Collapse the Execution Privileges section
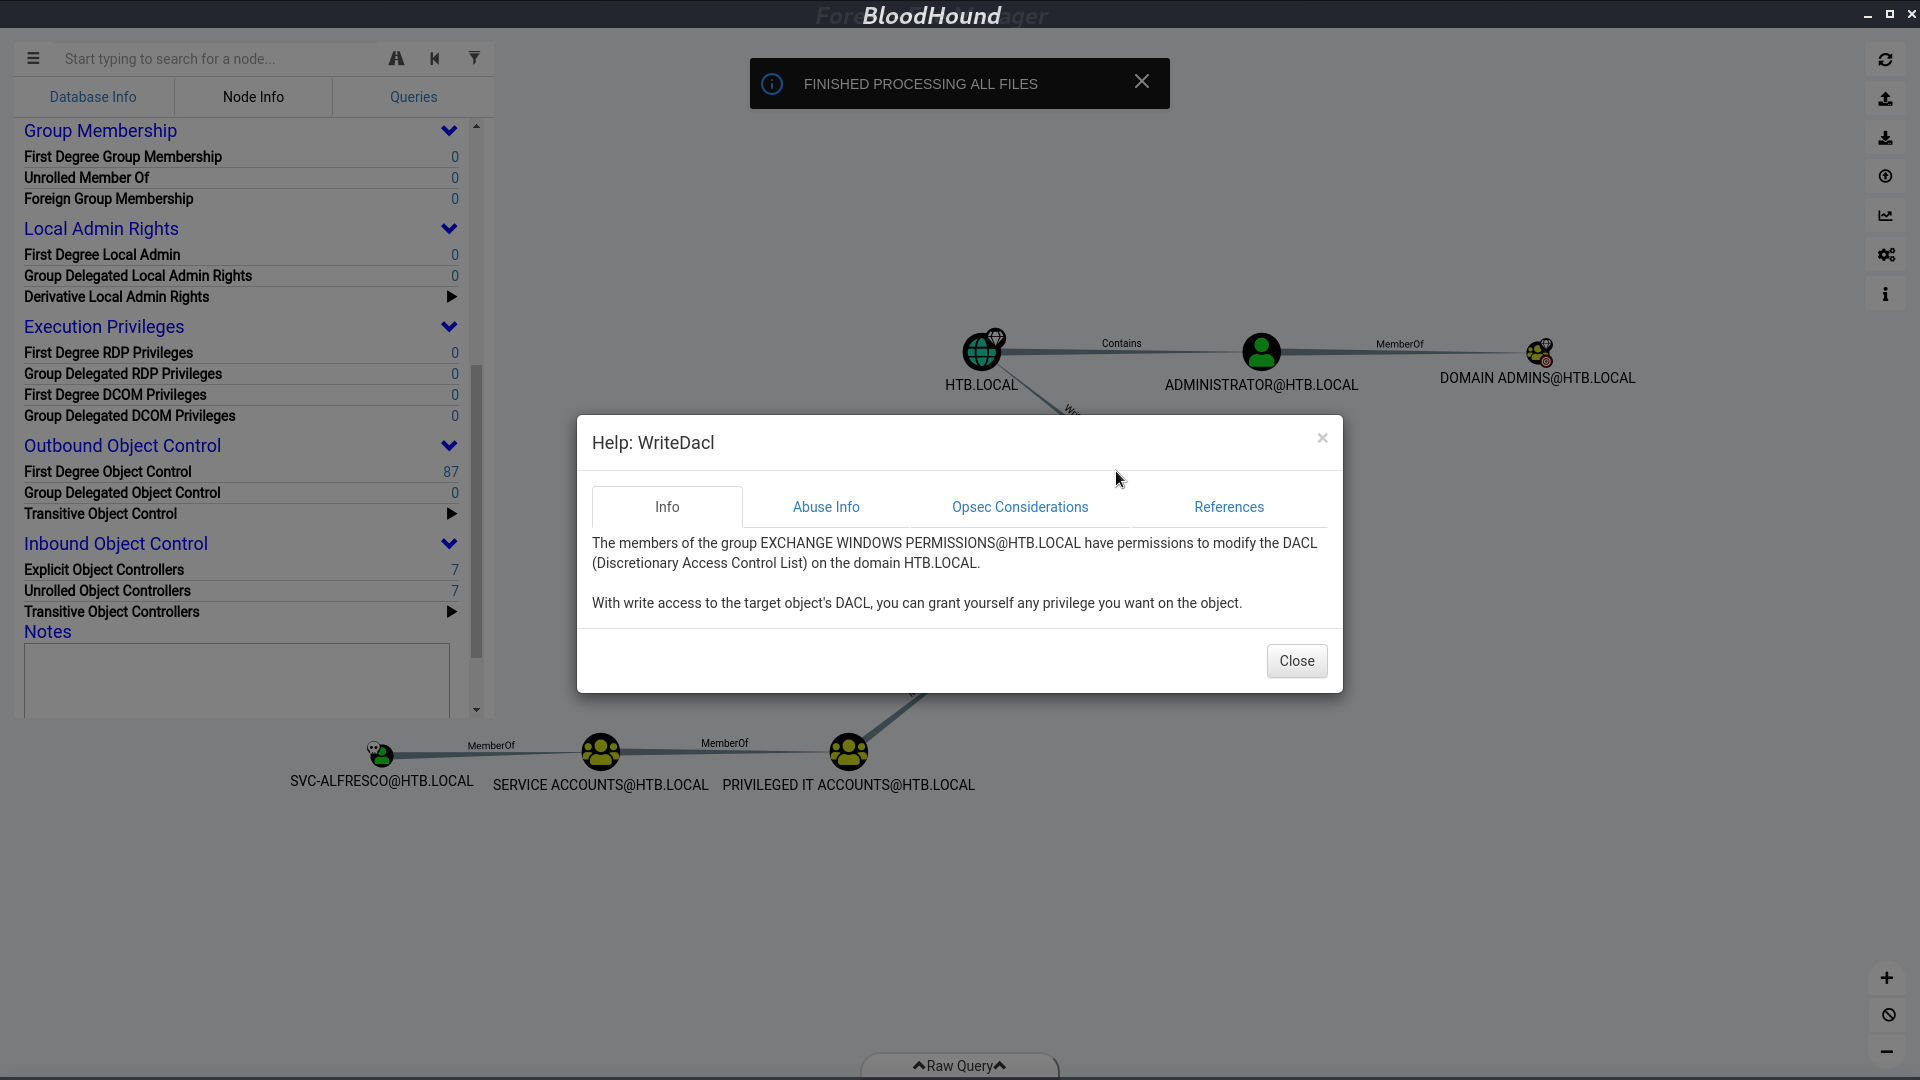The height and width of the screenshot is (1080, 1920). (x=449, y=327)
